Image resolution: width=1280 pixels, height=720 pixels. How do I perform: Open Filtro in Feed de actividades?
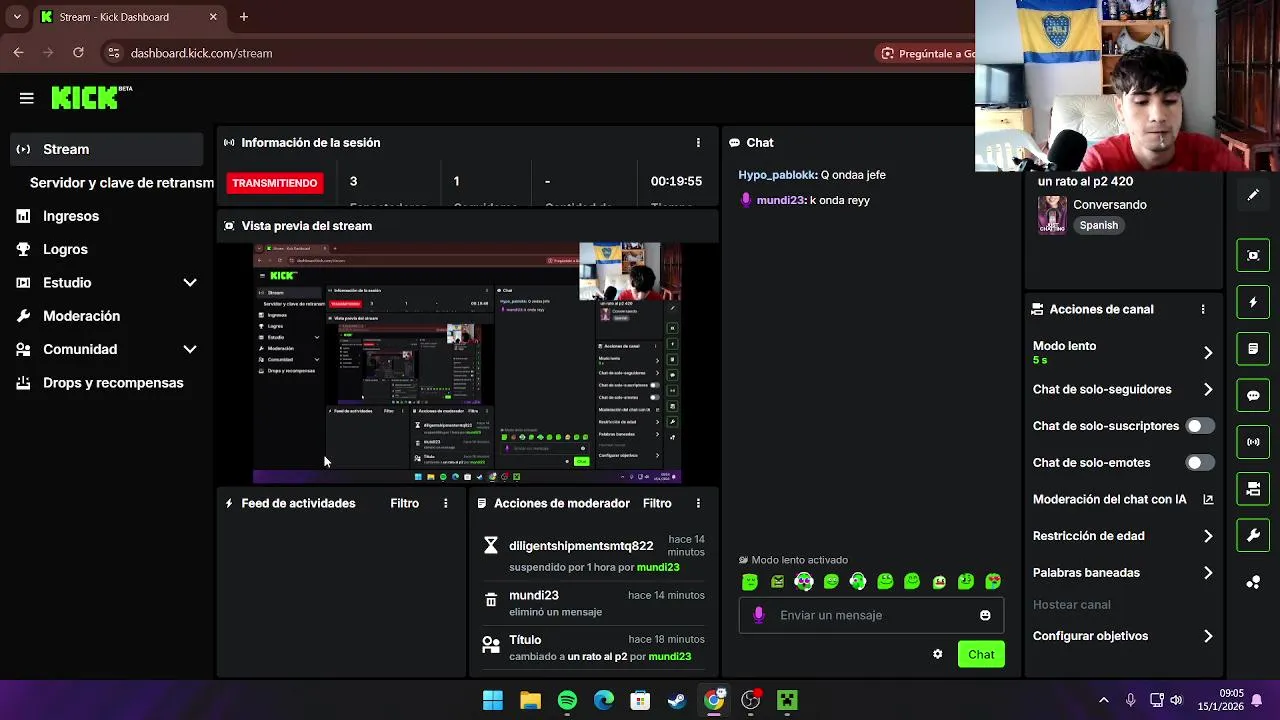click(405, 503)
